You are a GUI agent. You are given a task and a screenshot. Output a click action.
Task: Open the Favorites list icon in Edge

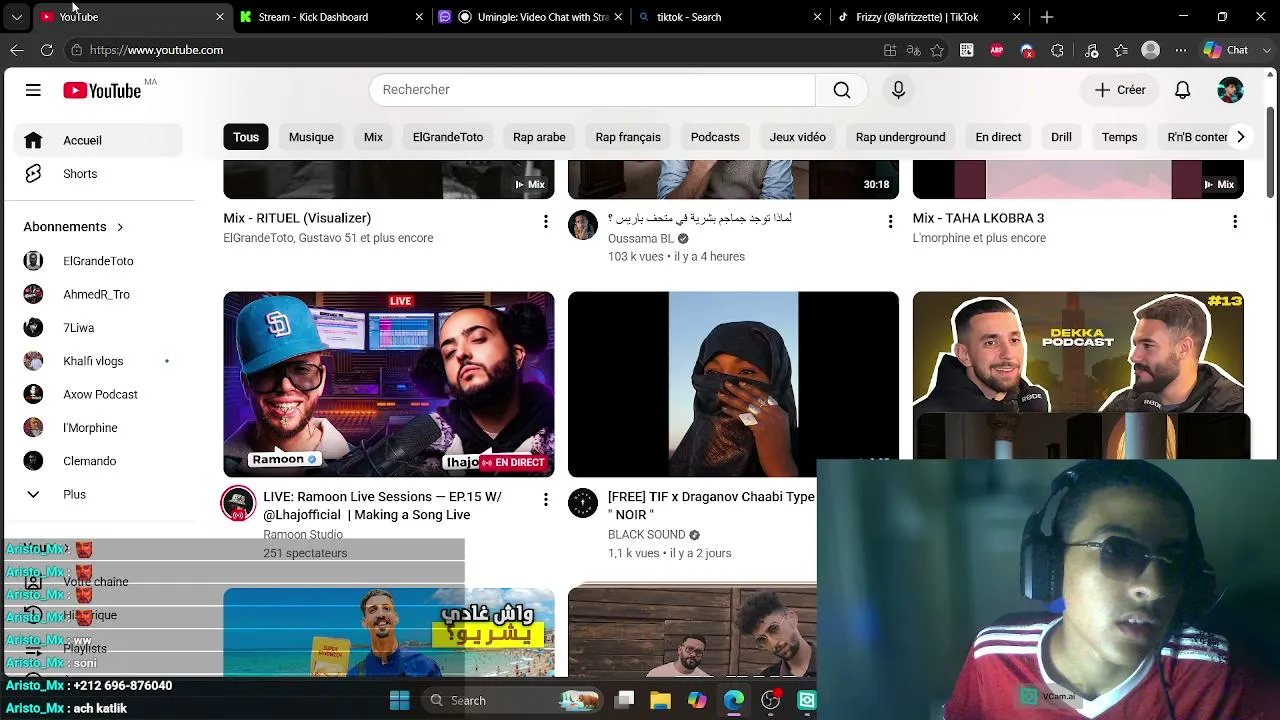[x=1121, y=50]
